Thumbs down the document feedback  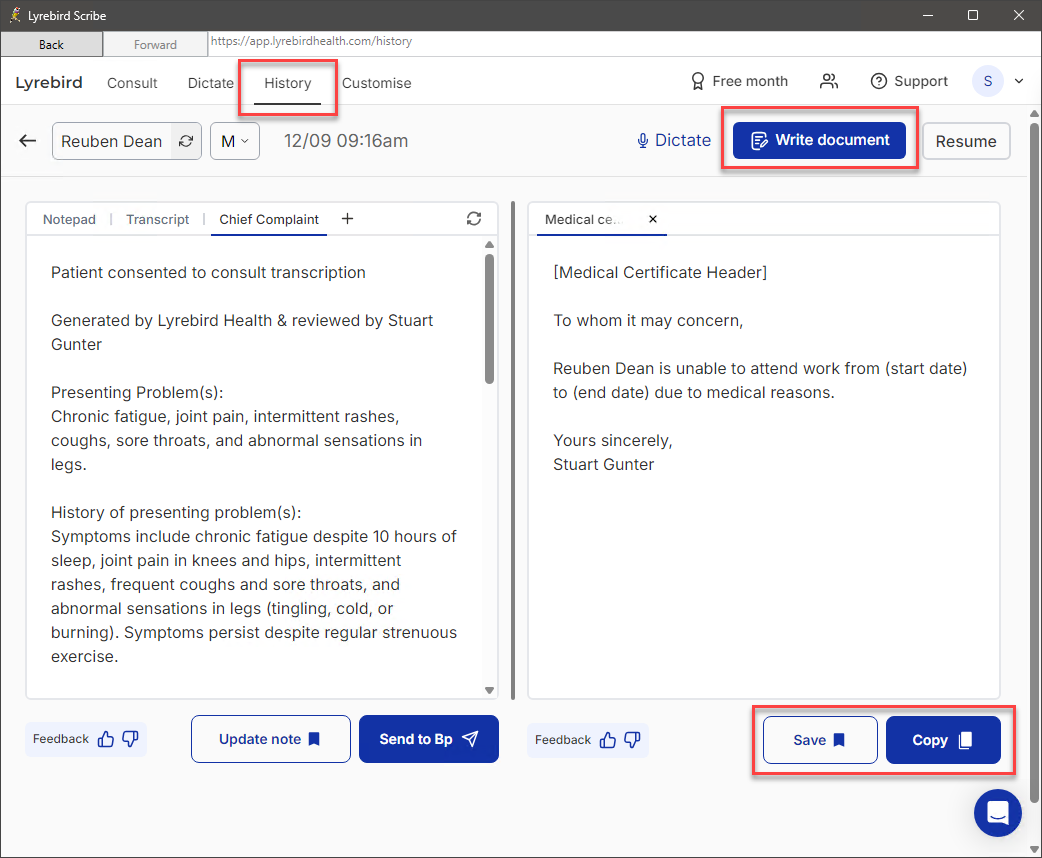[x=632, y=740]
